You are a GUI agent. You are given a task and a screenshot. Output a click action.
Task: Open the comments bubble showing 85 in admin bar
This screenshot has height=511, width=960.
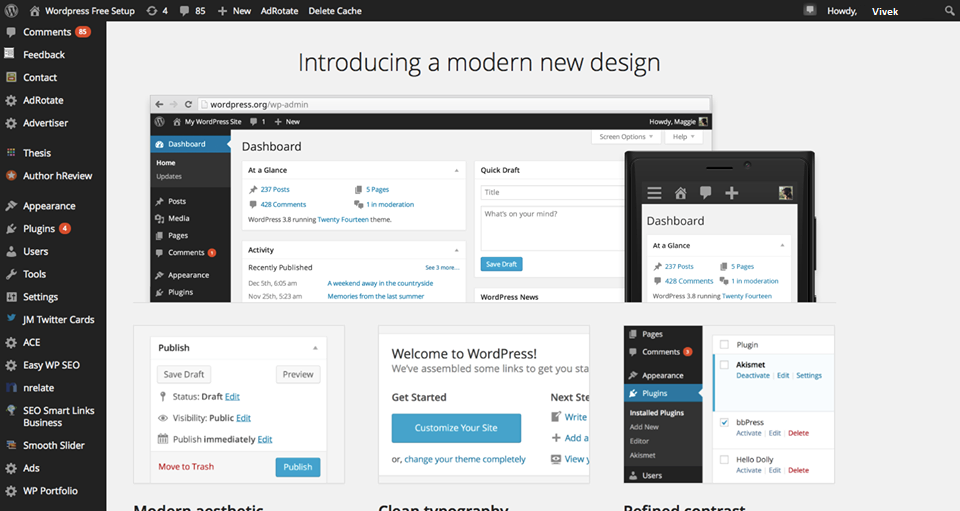[192, 10]
